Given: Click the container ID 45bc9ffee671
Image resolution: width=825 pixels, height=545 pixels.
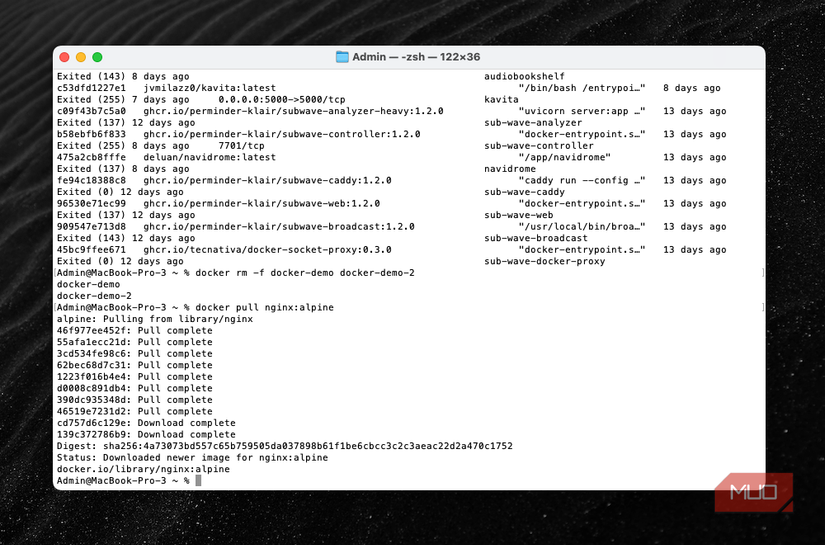Looking at the screenshot, I should pyautogui.click(x=92, y=250).
